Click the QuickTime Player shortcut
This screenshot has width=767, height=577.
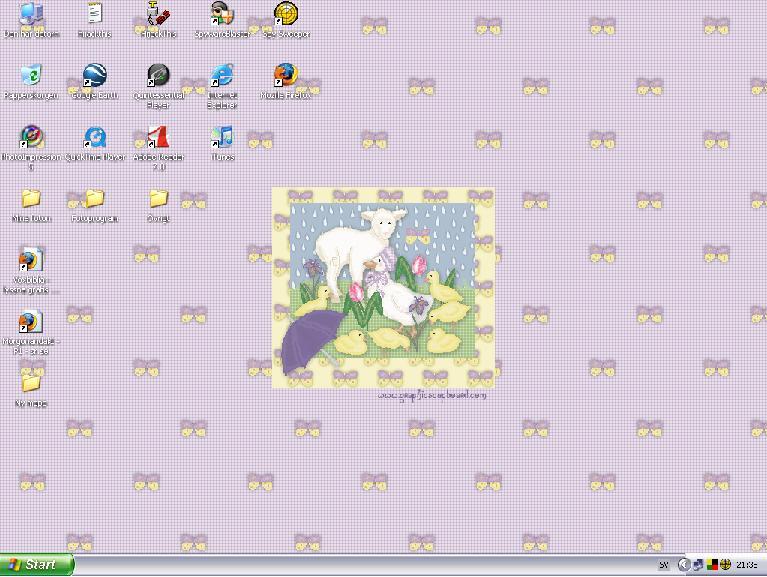coord(95,137)
